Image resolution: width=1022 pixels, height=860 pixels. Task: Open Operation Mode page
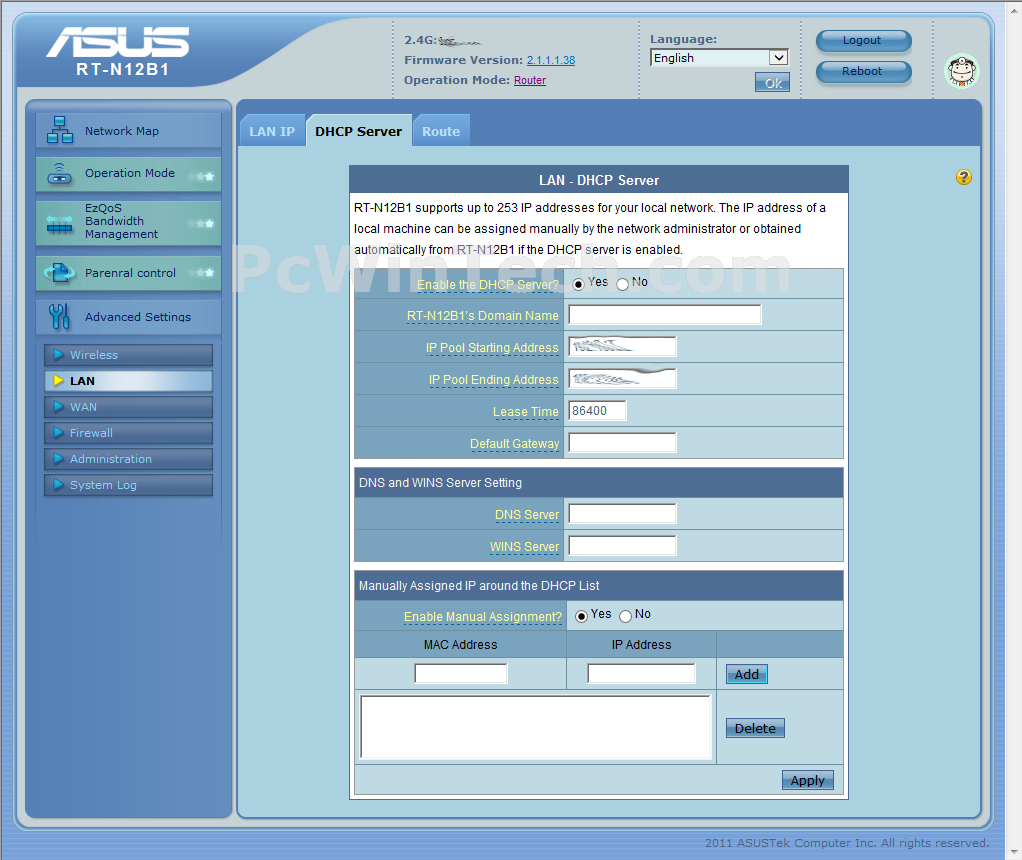point(128,174)
